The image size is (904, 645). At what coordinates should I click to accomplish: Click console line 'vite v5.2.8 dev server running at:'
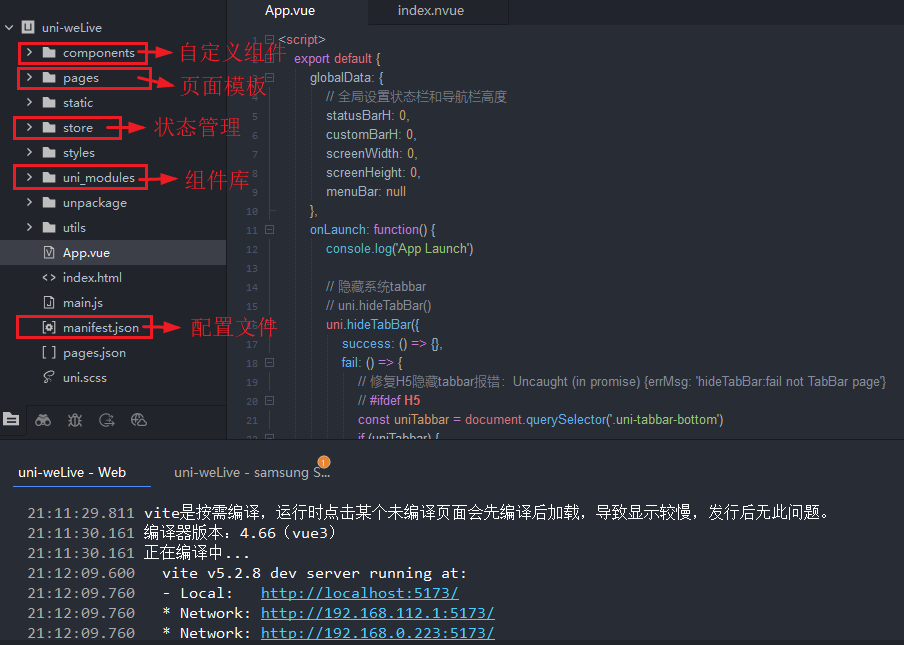(314, 574)
